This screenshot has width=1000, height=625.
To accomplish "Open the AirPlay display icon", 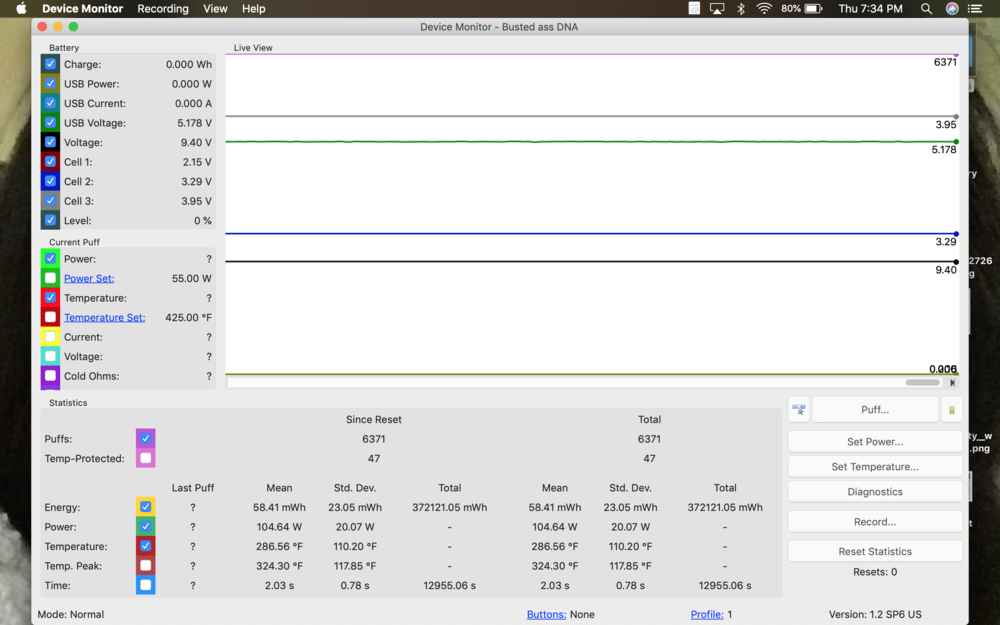I will 717,8.
